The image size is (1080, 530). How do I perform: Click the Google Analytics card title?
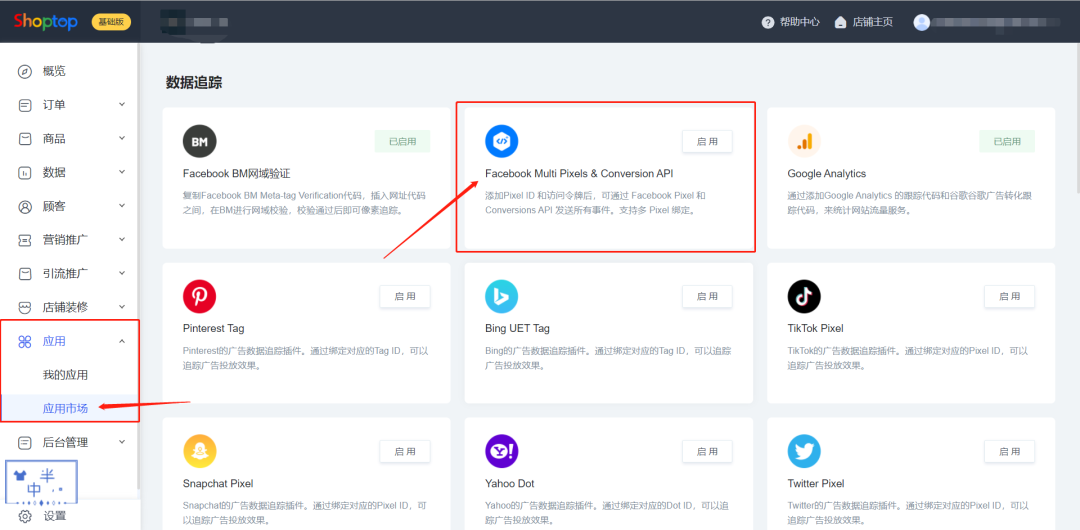coord(827,174)
